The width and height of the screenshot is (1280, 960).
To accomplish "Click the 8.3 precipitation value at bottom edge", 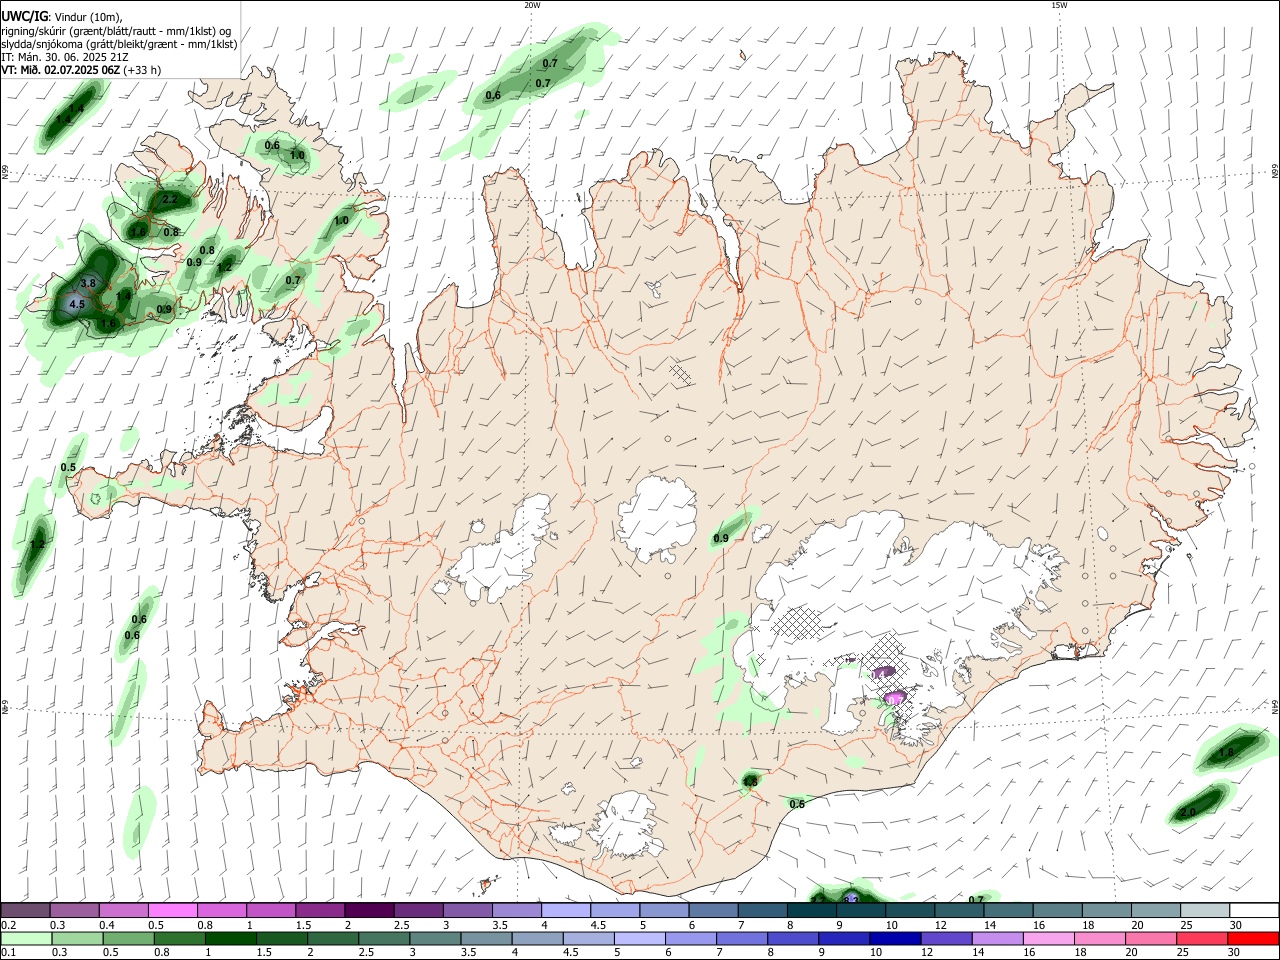I will tap(851, 900).
